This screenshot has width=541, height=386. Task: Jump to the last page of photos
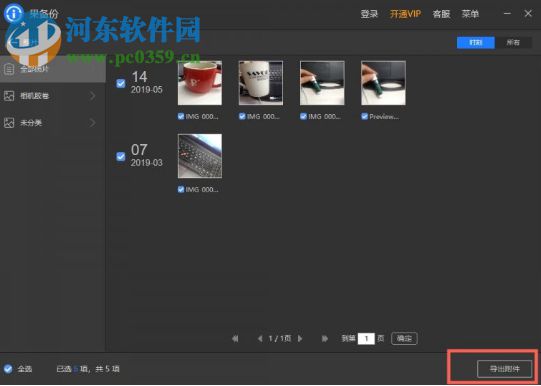[x=325, y=338]
